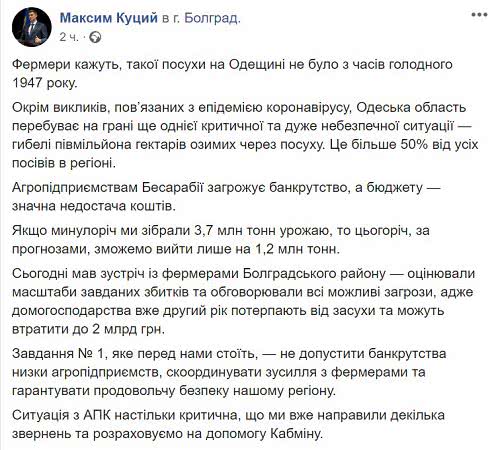Open Максим Куций profile picture
496x450 pixels.
coord(32,27)
